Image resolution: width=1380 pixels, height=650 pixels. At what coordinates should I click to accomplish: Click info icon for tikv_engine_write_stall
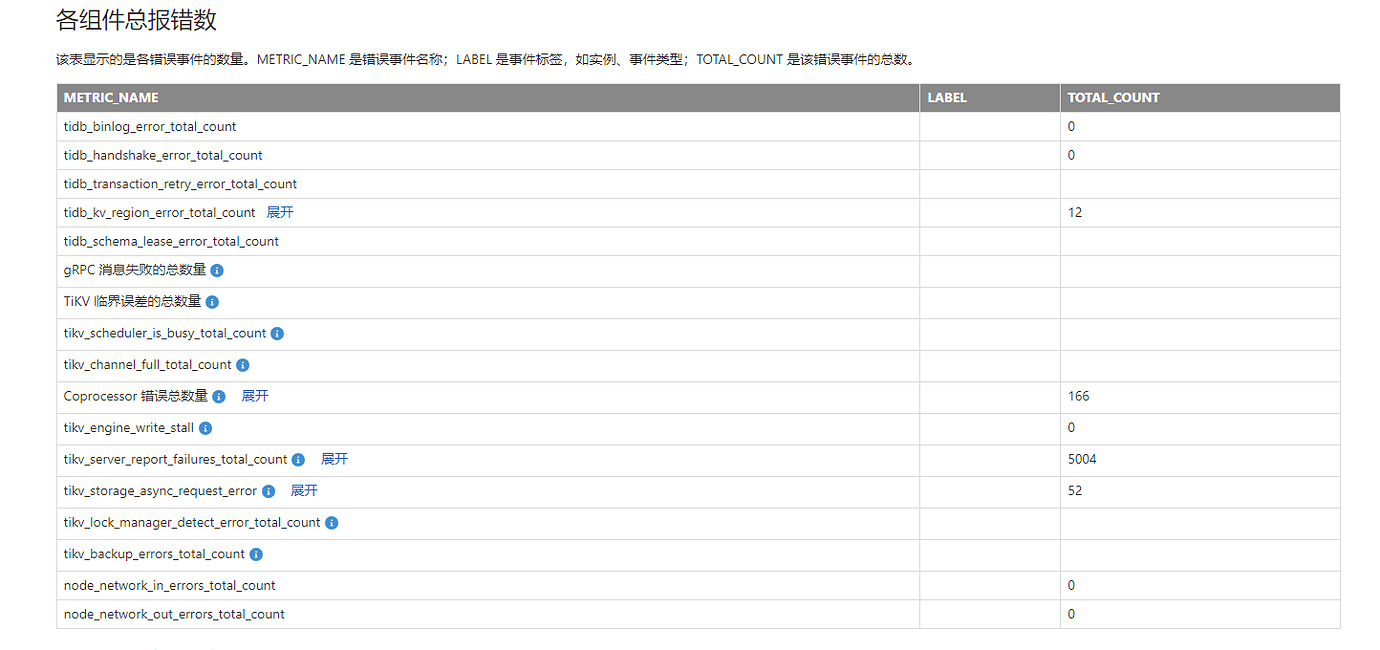pos(205,428)
